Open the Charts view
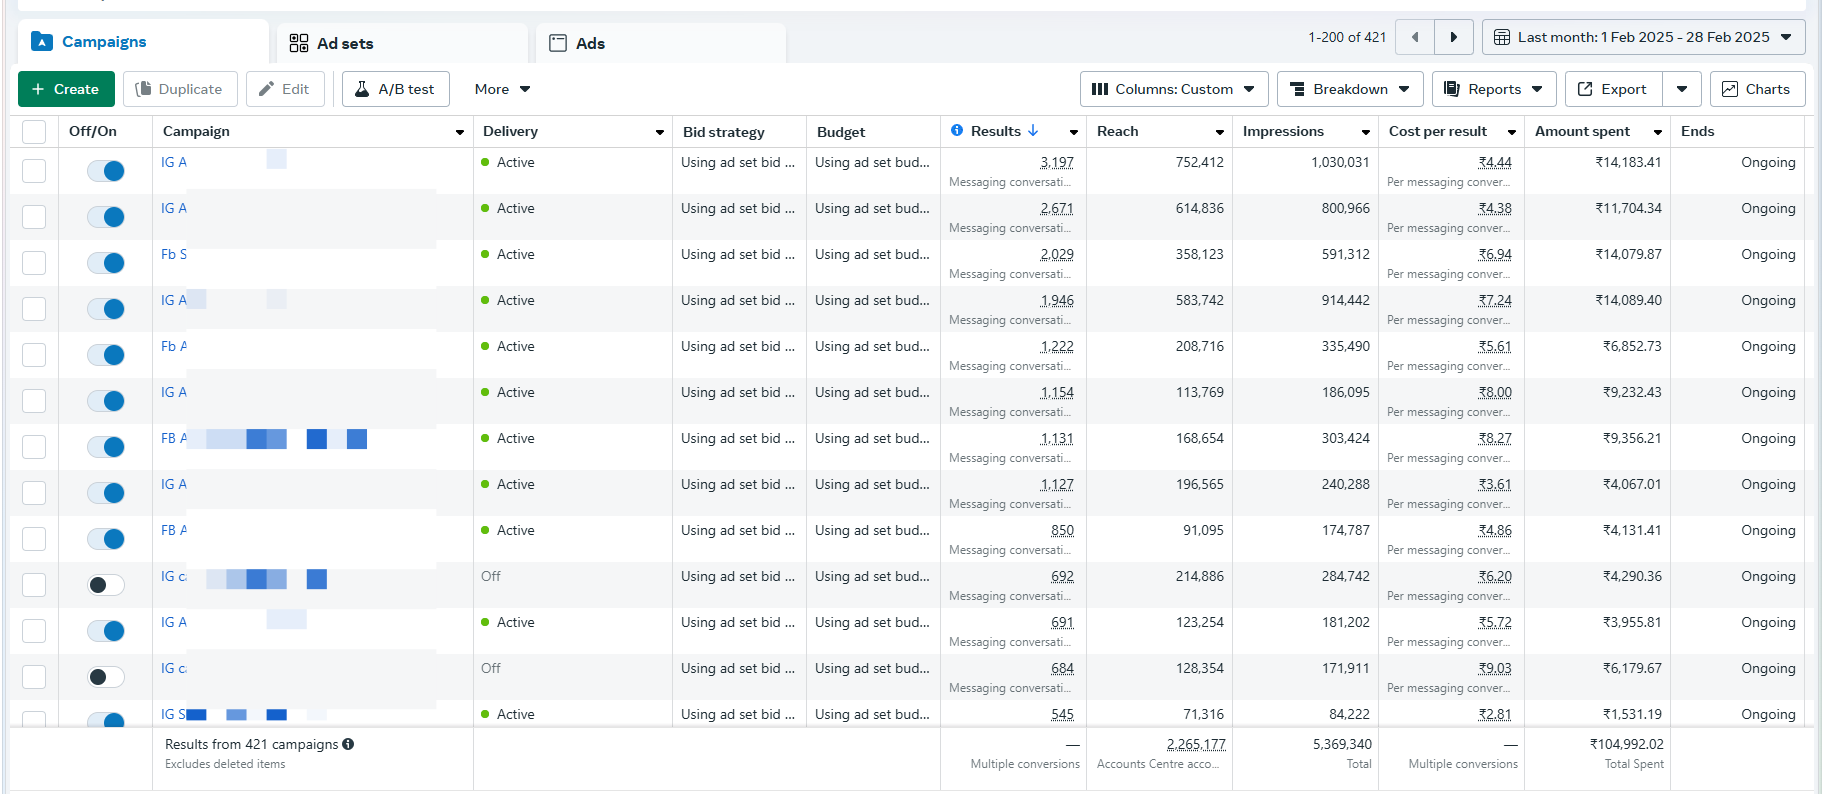 point(1757,89)
